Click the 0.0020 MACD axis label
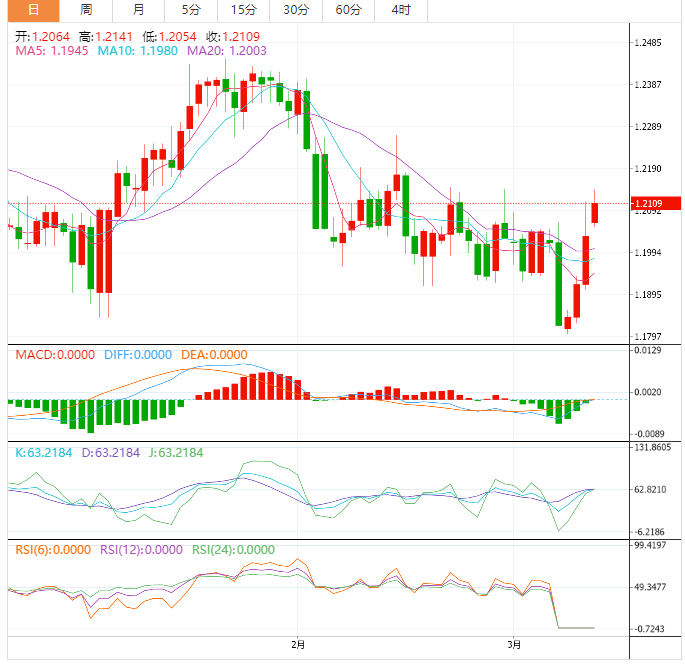Viewport: 685px width, 669px height. (648, 392)
